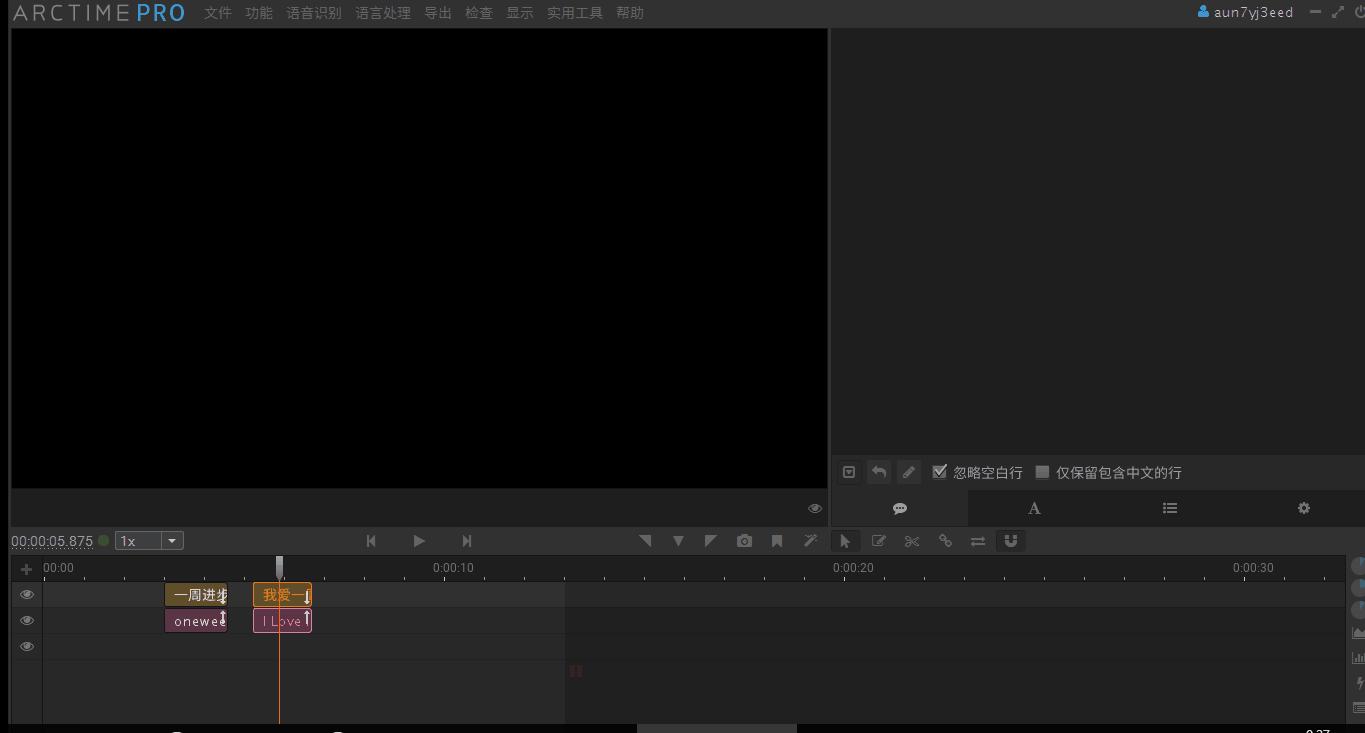Open the subtitle style panel (A icon)
The image size is (1365, 733).
coord(1034,508)
